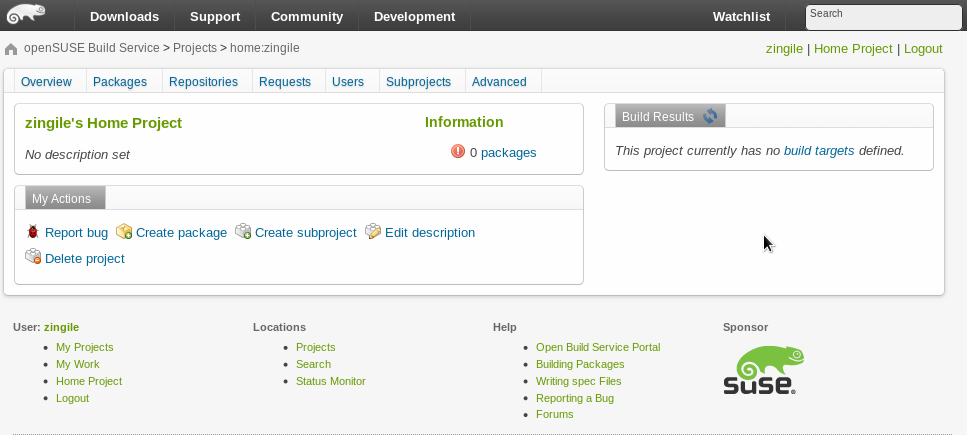Click the Create package box icon
This screenshot has width=967, height=435.
[x=124, y=231]
